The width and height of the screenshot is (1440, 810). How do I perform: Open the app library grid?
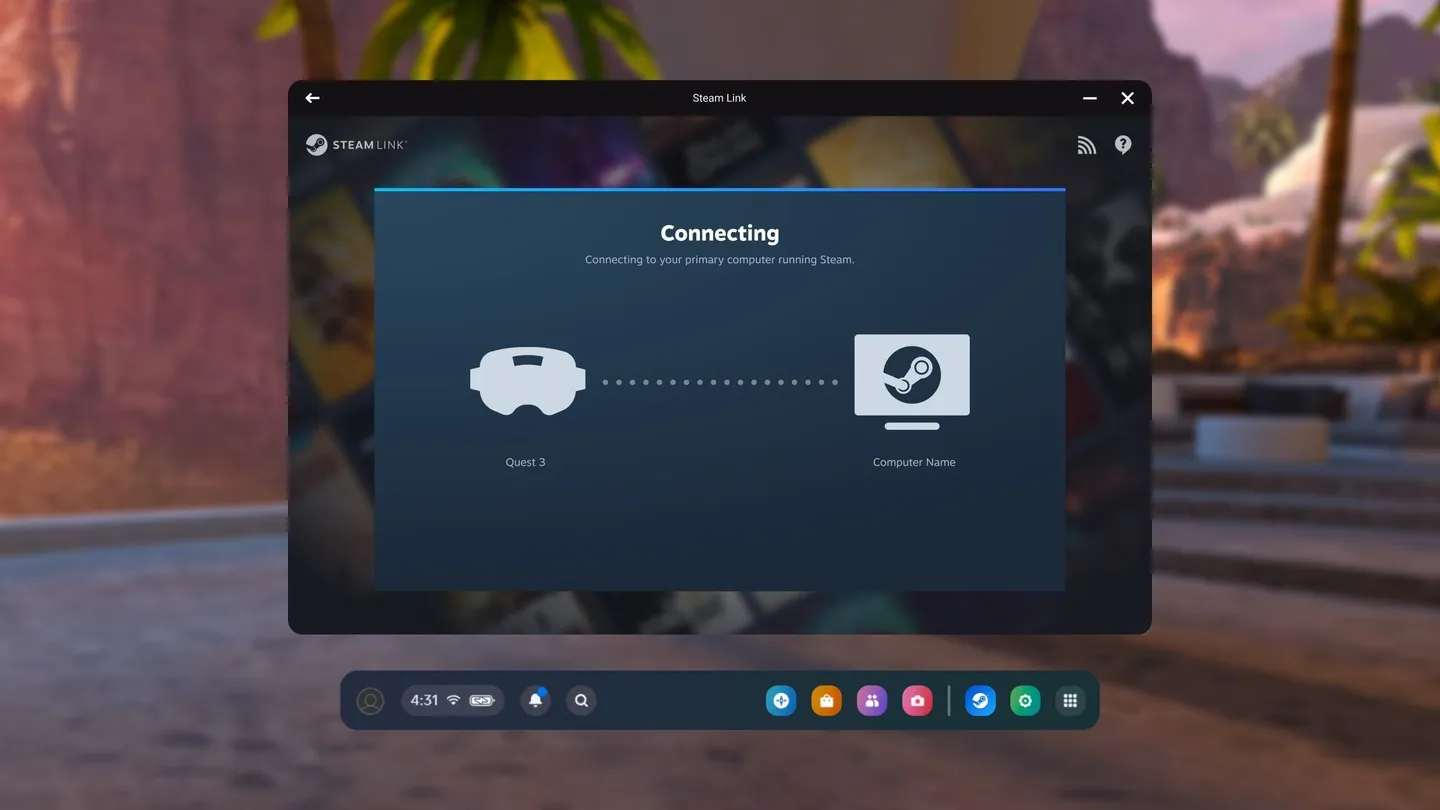tap(1068, 699)
